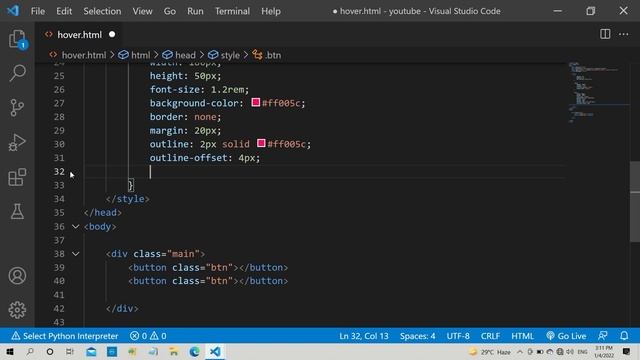Screen dimensions: 640x360
Task: Click the closing '</style>' tag text
Action: click(128, 199)
